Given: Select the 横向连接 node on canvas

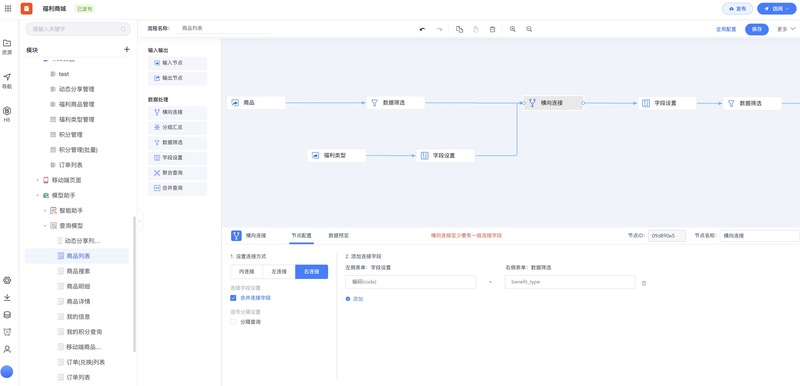Looking at the screenshot, I should point(554,102).
